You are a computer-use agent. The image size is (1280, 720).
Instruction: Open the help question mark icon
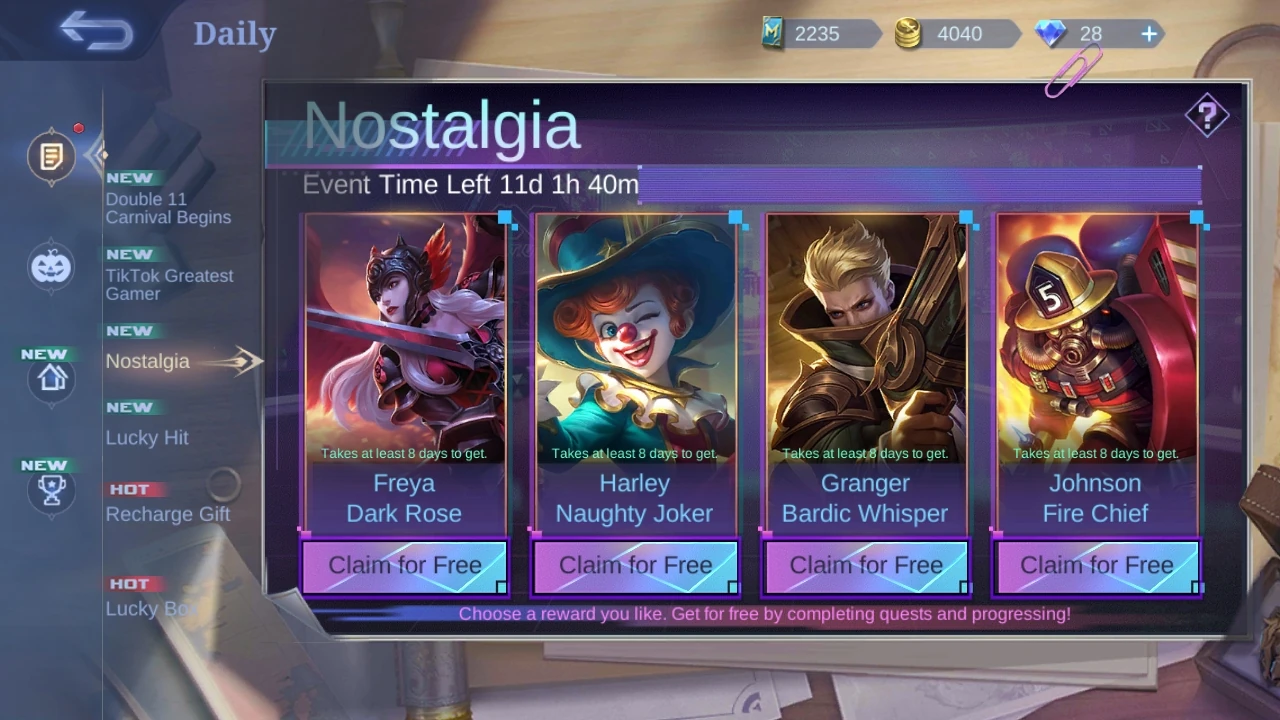1207,116
